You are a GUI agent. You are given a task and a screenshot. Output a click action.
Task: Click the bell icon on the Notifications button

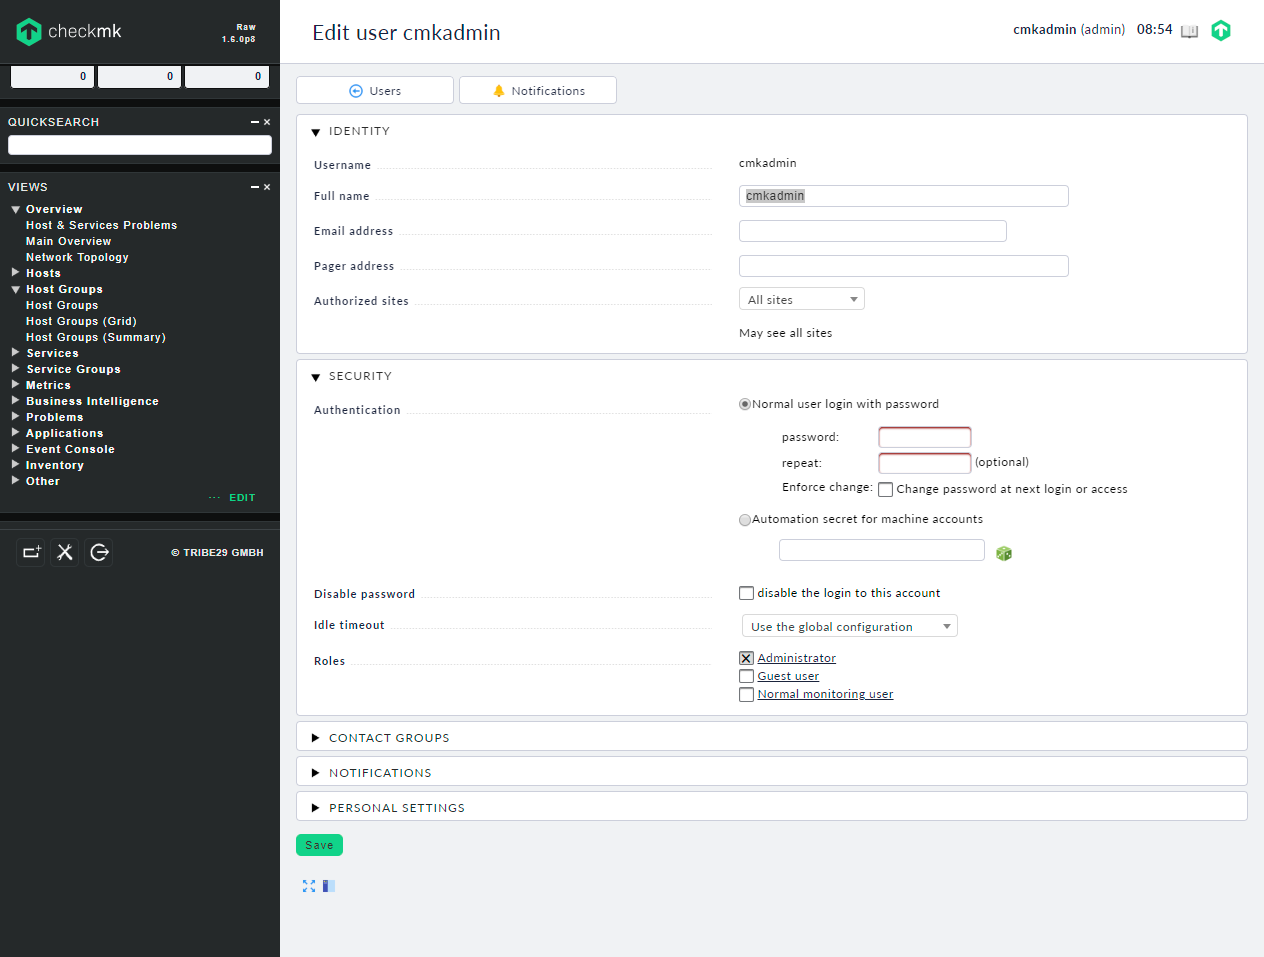pyautogui.click(x=499, y=91)
